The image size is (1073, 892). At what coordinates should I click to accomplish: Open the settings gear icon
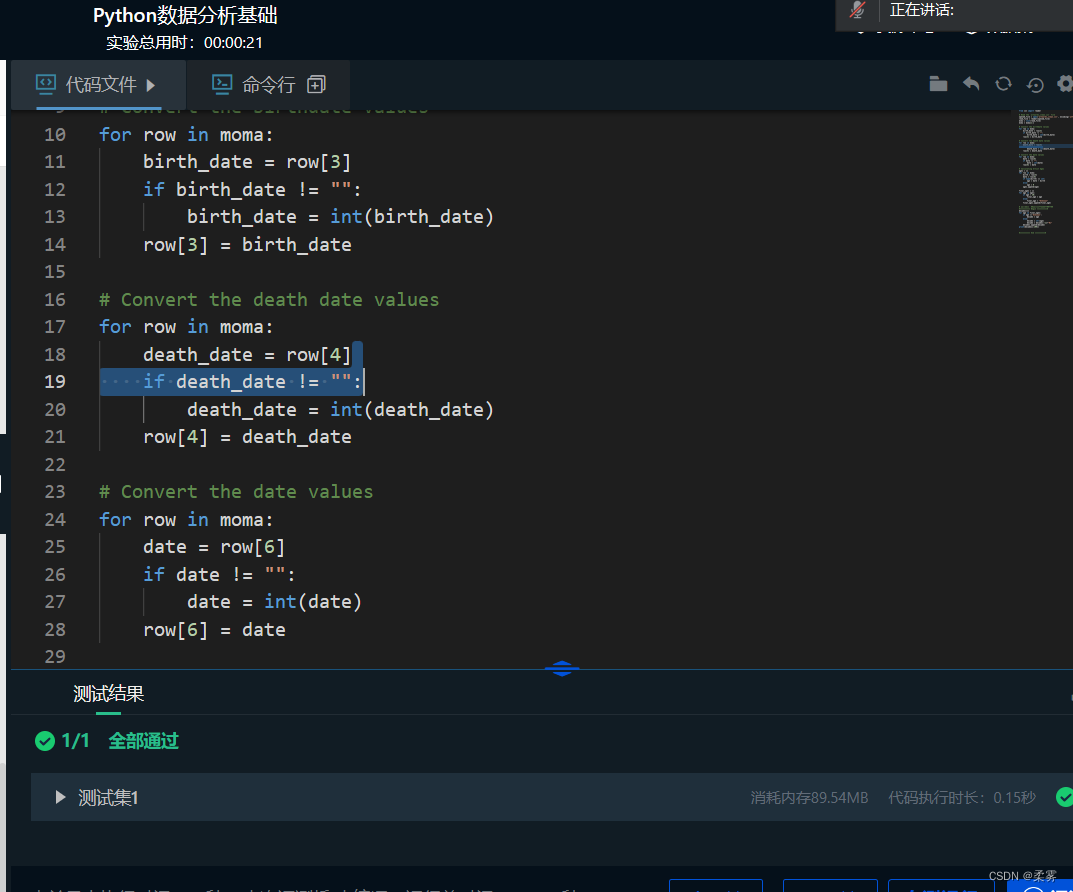(x=1065, y=84)
